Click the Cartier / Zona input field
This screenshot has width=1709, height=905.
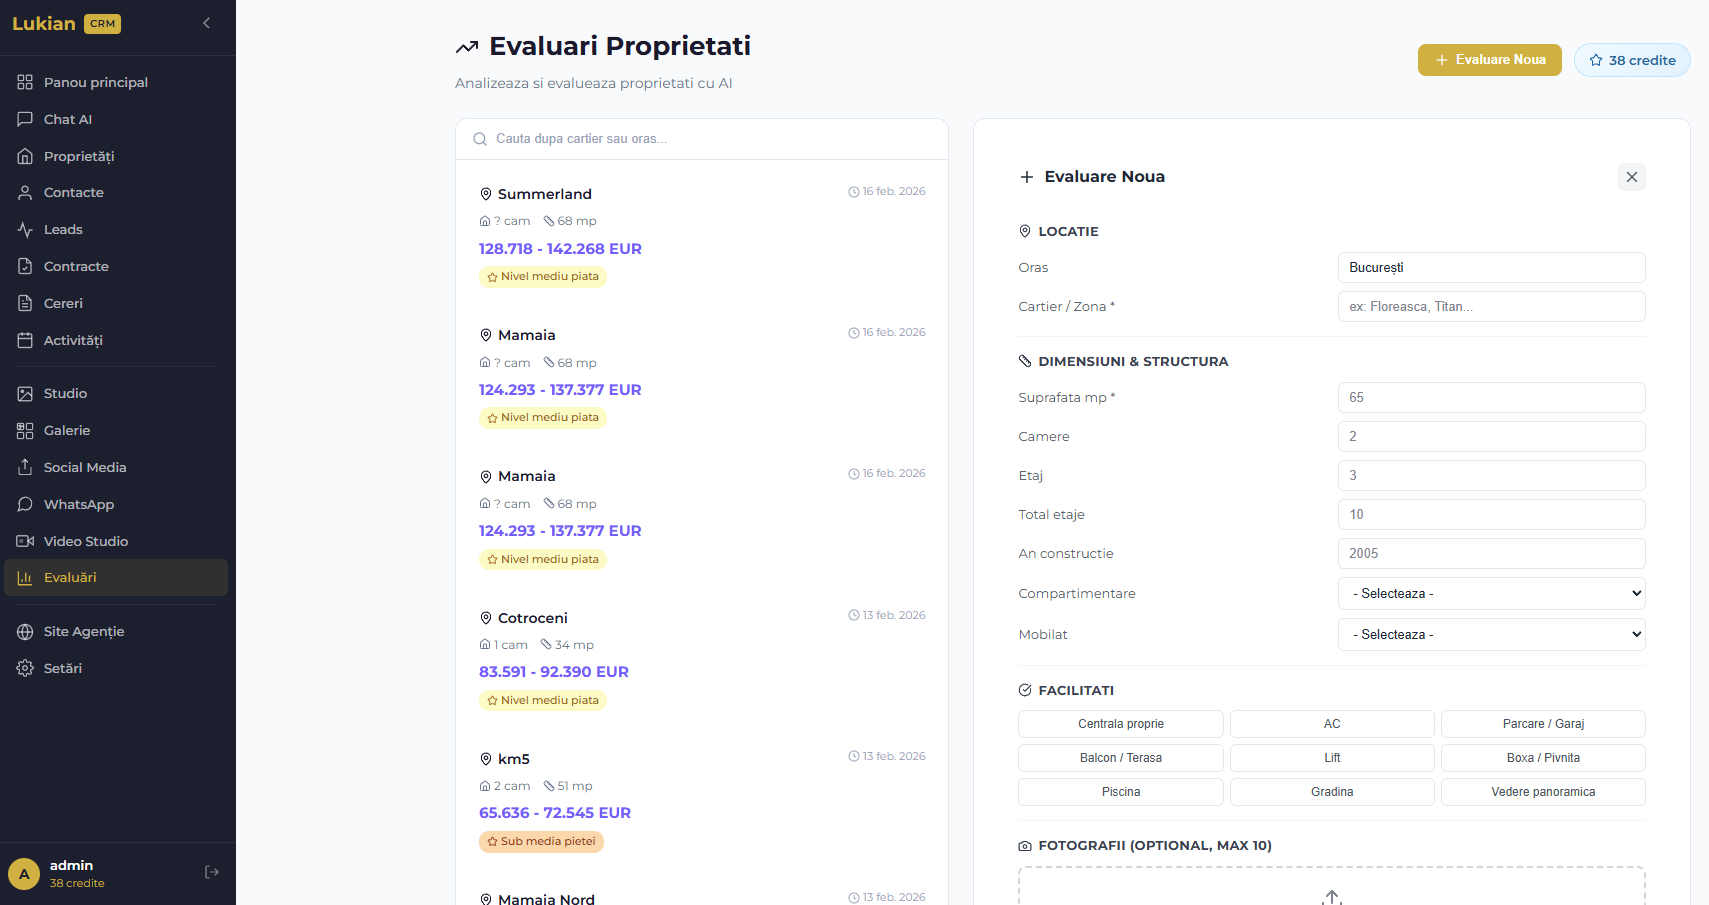click(1490, 307)
